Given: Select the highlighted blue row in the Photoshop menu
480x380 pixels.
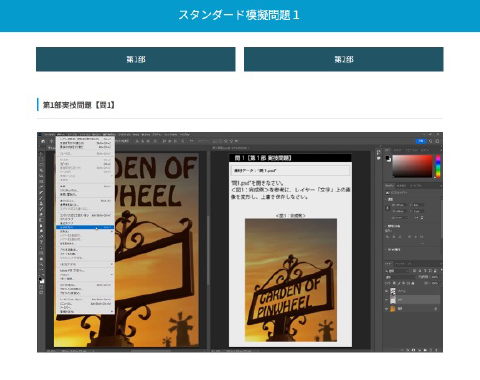Looking at the screenshot, I should pyautogui.click(x=85, y=227).
